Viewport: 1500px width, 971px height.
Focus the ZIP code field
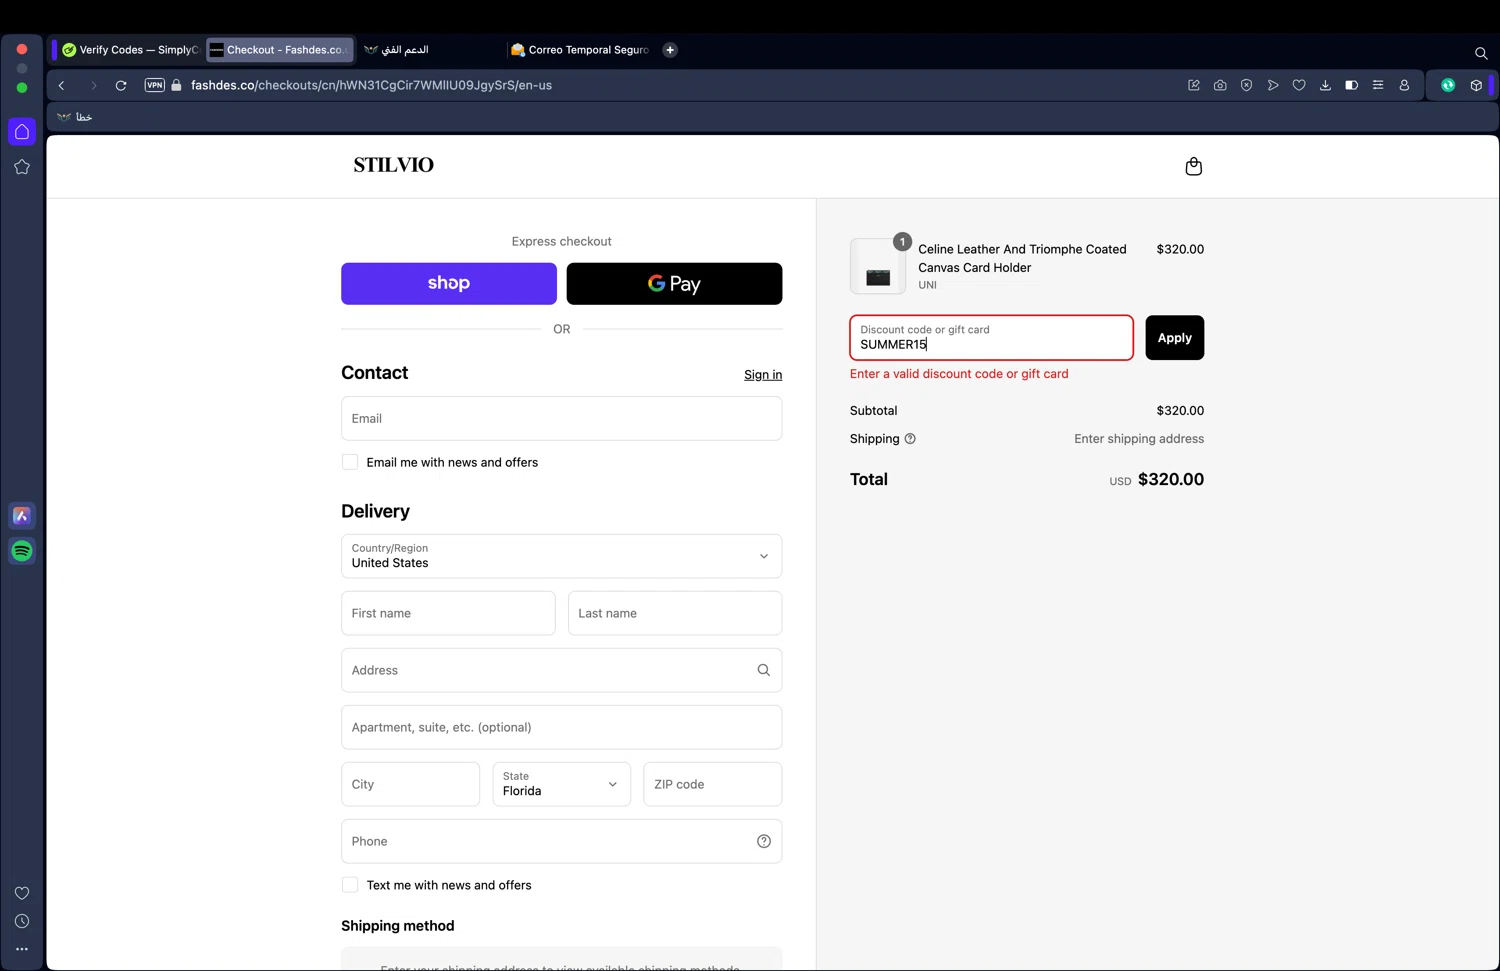(713, 784)
